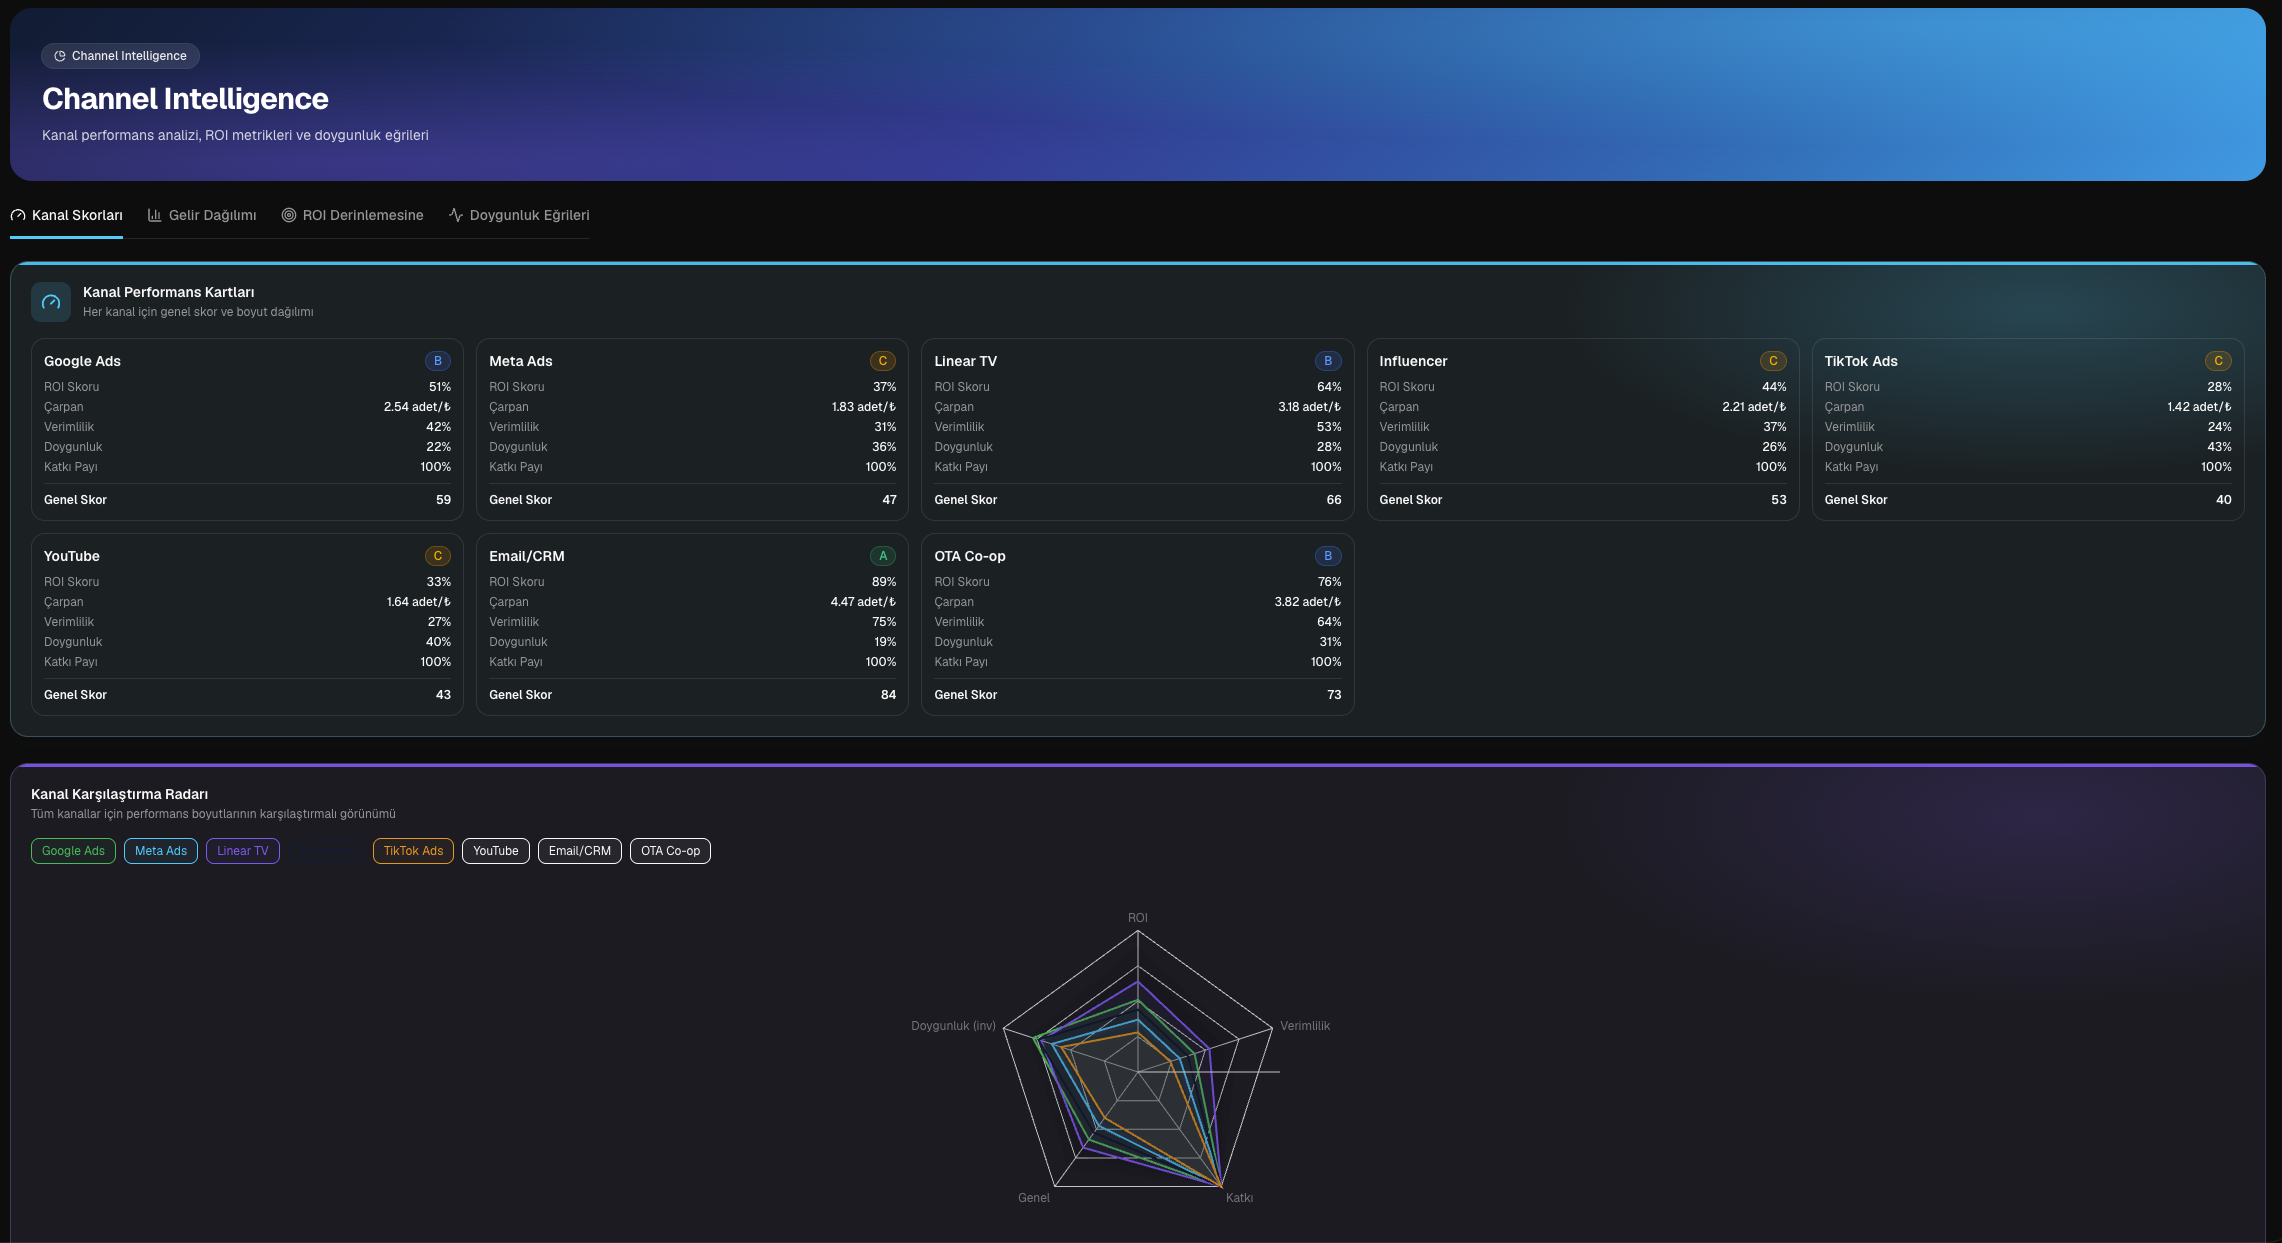The height and width of the screenshot is (1243, 2282).
Task: Click the Doygunluk (inv) axis label on radar
Action: tap(953, 1026)
